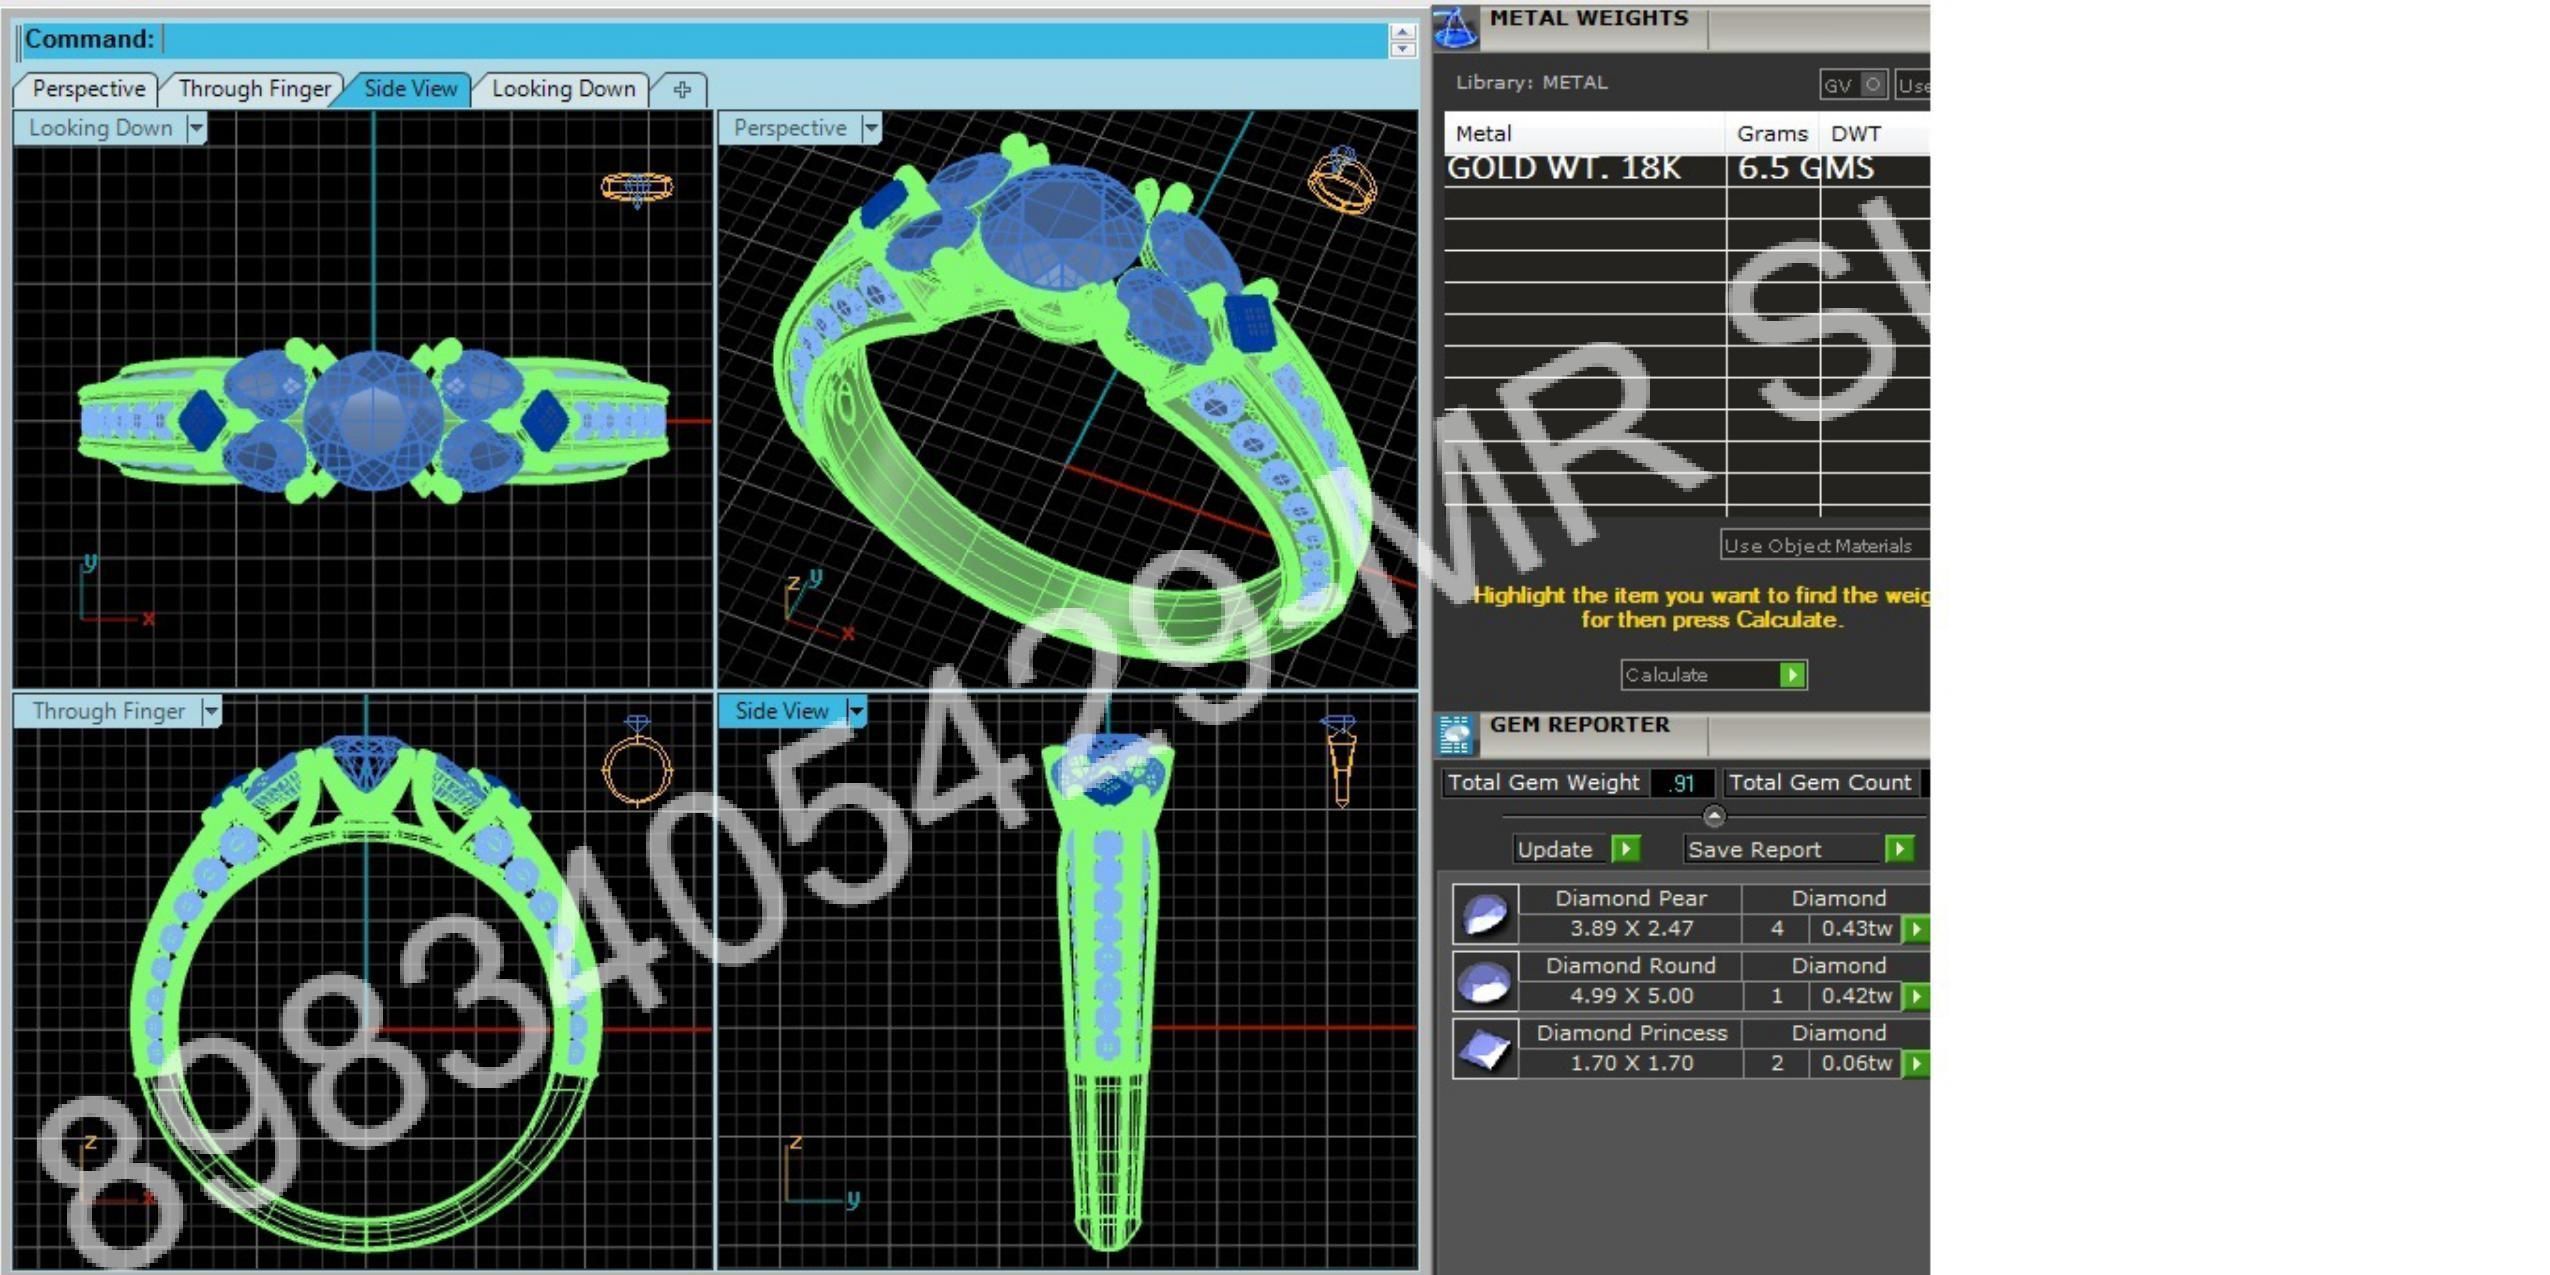2550x1275 pixels.
Task: Click green arrow beside 0.42tw round row
Action: 1916,996
